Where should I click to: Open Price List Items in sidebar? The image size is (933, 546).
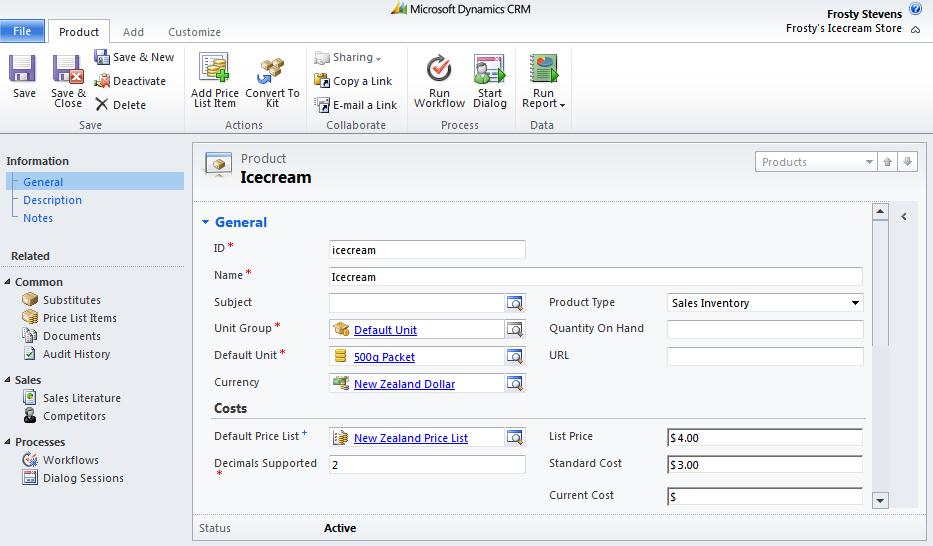pos(79,318)
